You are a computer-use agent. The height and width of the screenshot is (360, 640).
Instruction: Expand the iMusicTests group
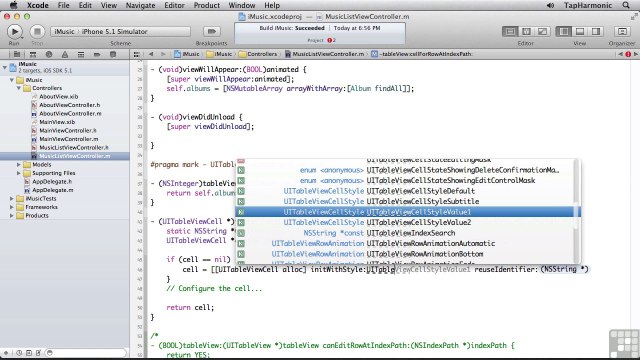tap(12, 198)
